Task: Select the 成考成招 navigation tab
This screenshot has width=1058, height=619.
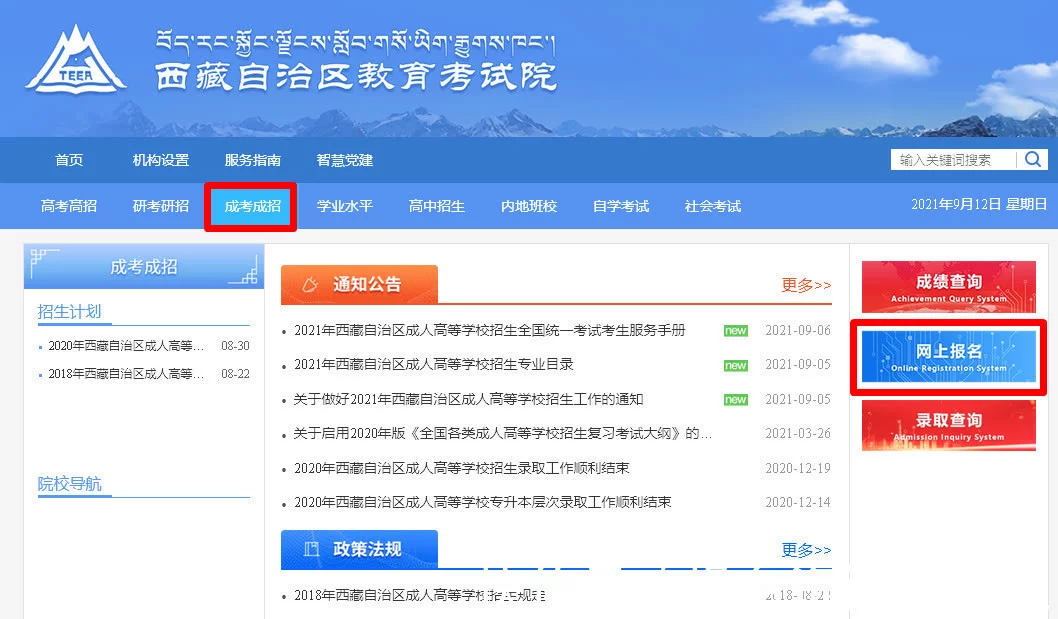Action: pos(252,206)
